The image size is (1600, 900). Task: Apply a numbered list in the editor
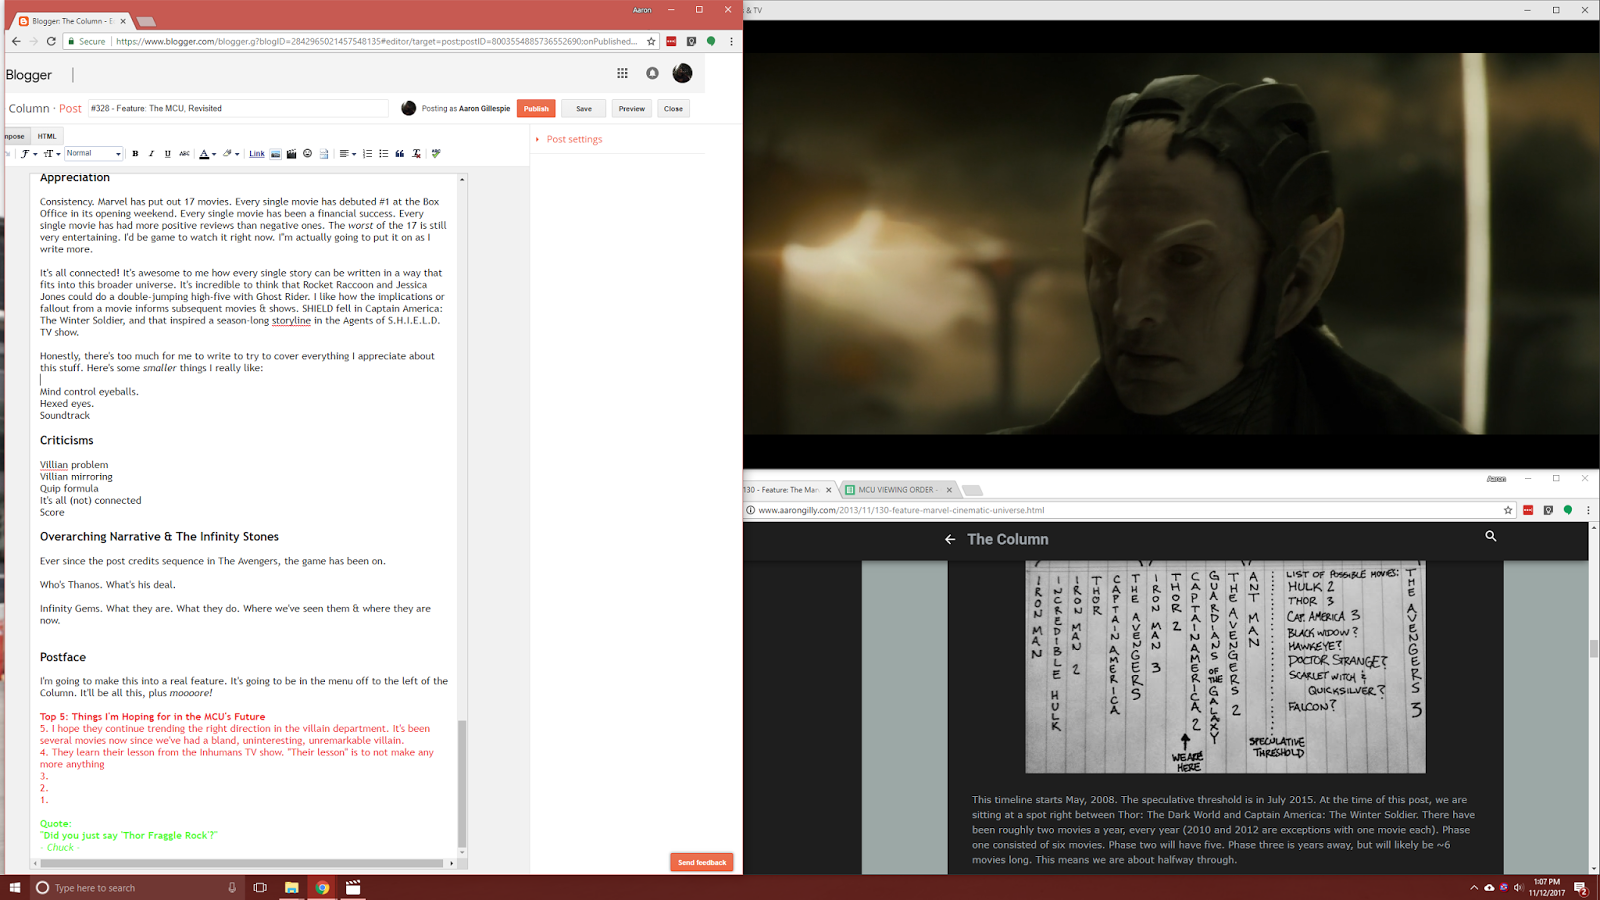click(367, 154)
